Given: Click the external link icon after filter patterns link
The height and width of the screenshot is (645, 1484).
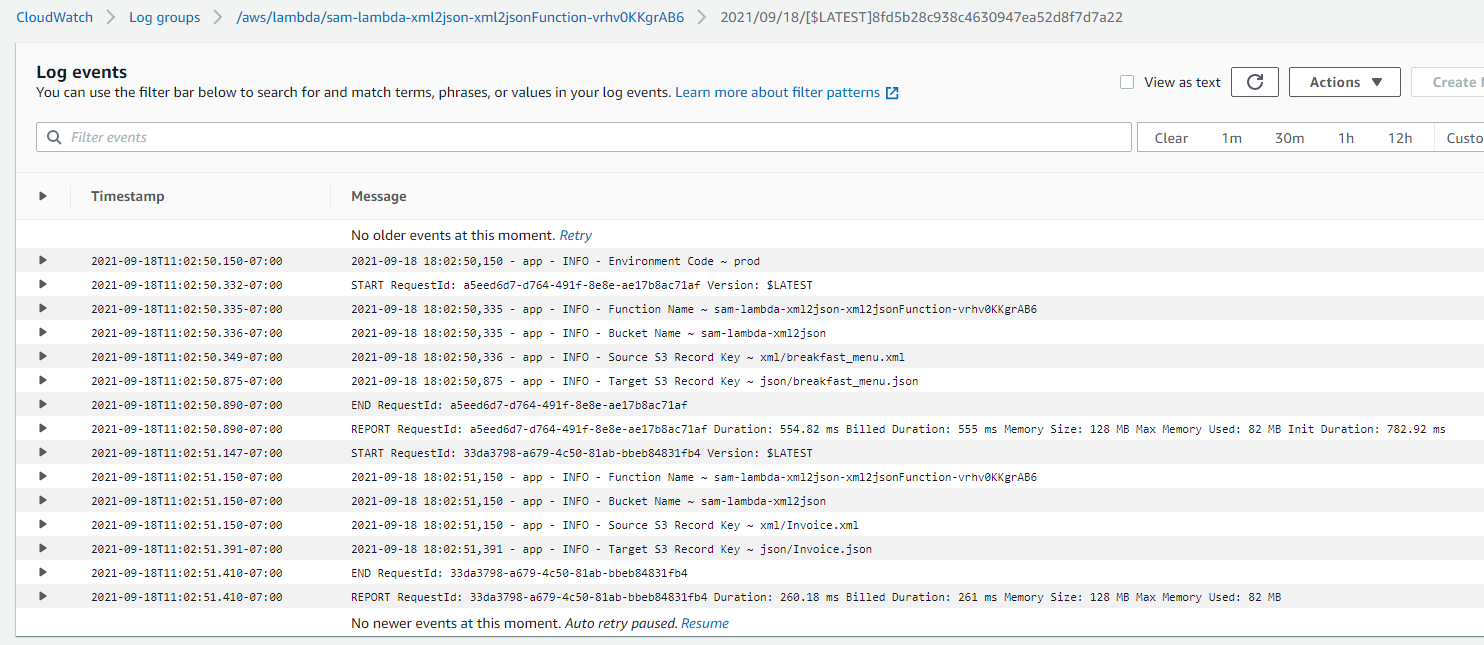Looking at the screenshot, I should pyautogui.click(x=892, y=92).
